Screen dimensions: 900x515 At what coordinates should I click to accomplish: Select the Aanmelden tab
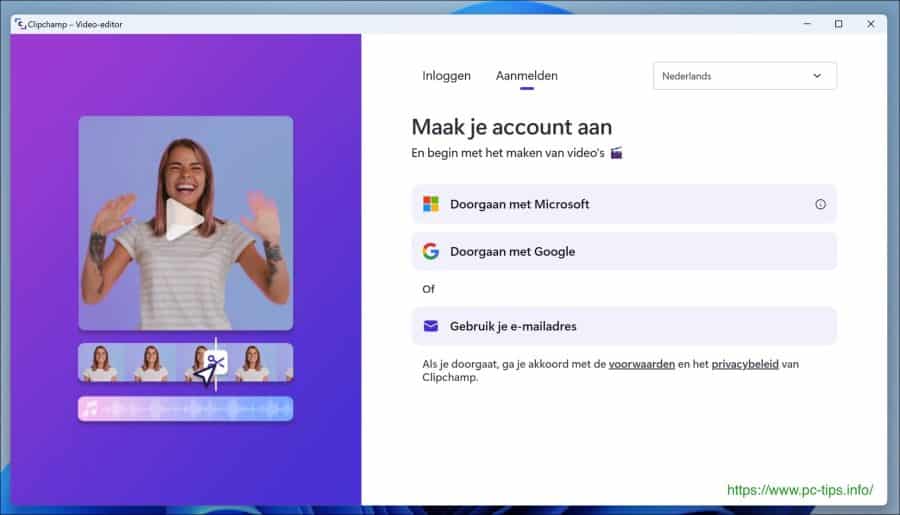pyautogui.click(x=526, y=76)
